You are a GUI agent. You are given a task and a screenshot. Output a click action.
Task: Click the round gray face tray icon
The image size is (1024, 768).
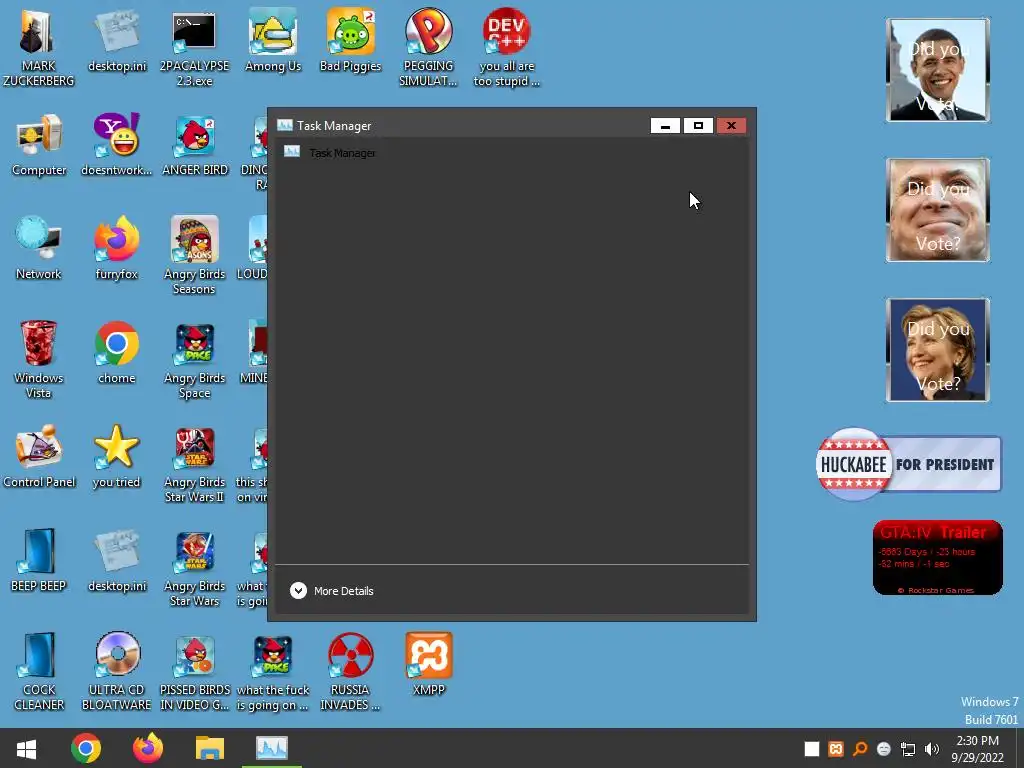(x=884, y=749)
